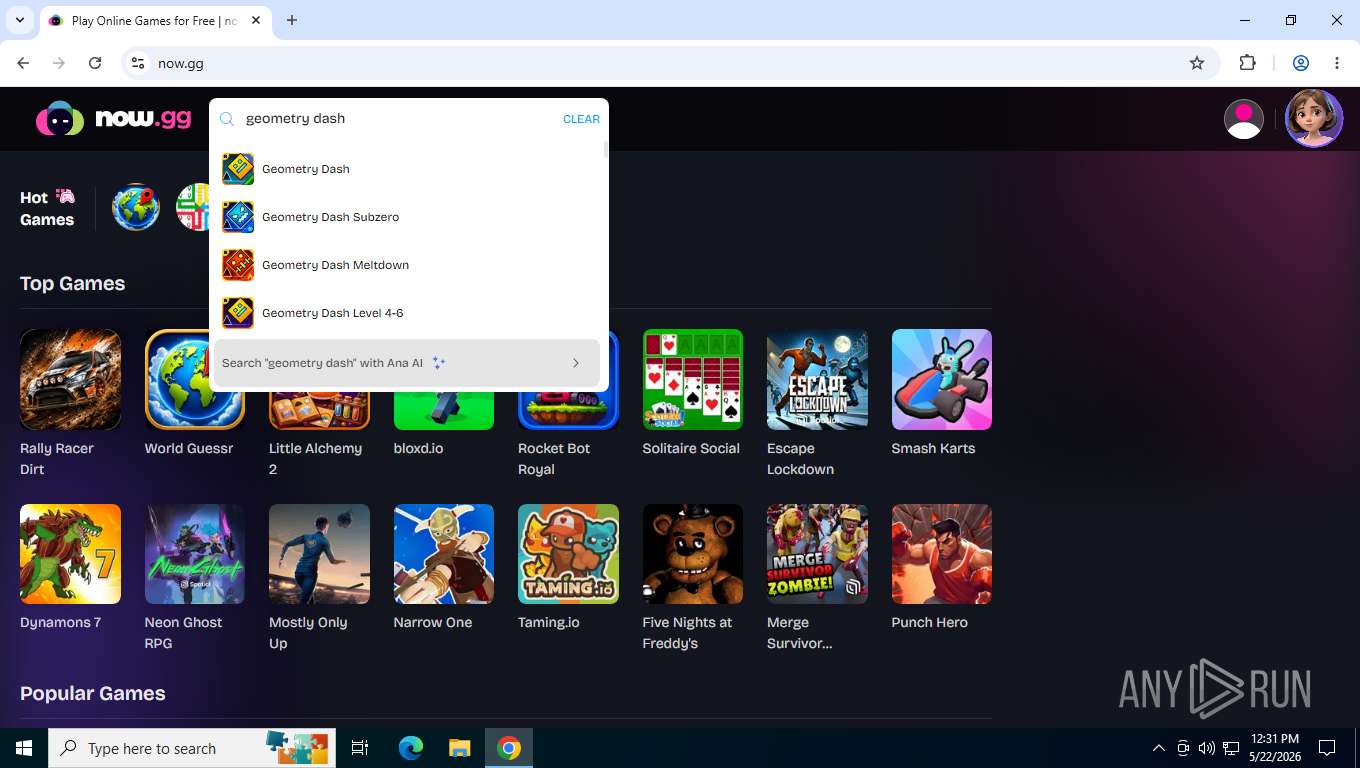Click chevron arrow in Ana AI search row
The image size is (1360, 768).
(x=576, y=363)
